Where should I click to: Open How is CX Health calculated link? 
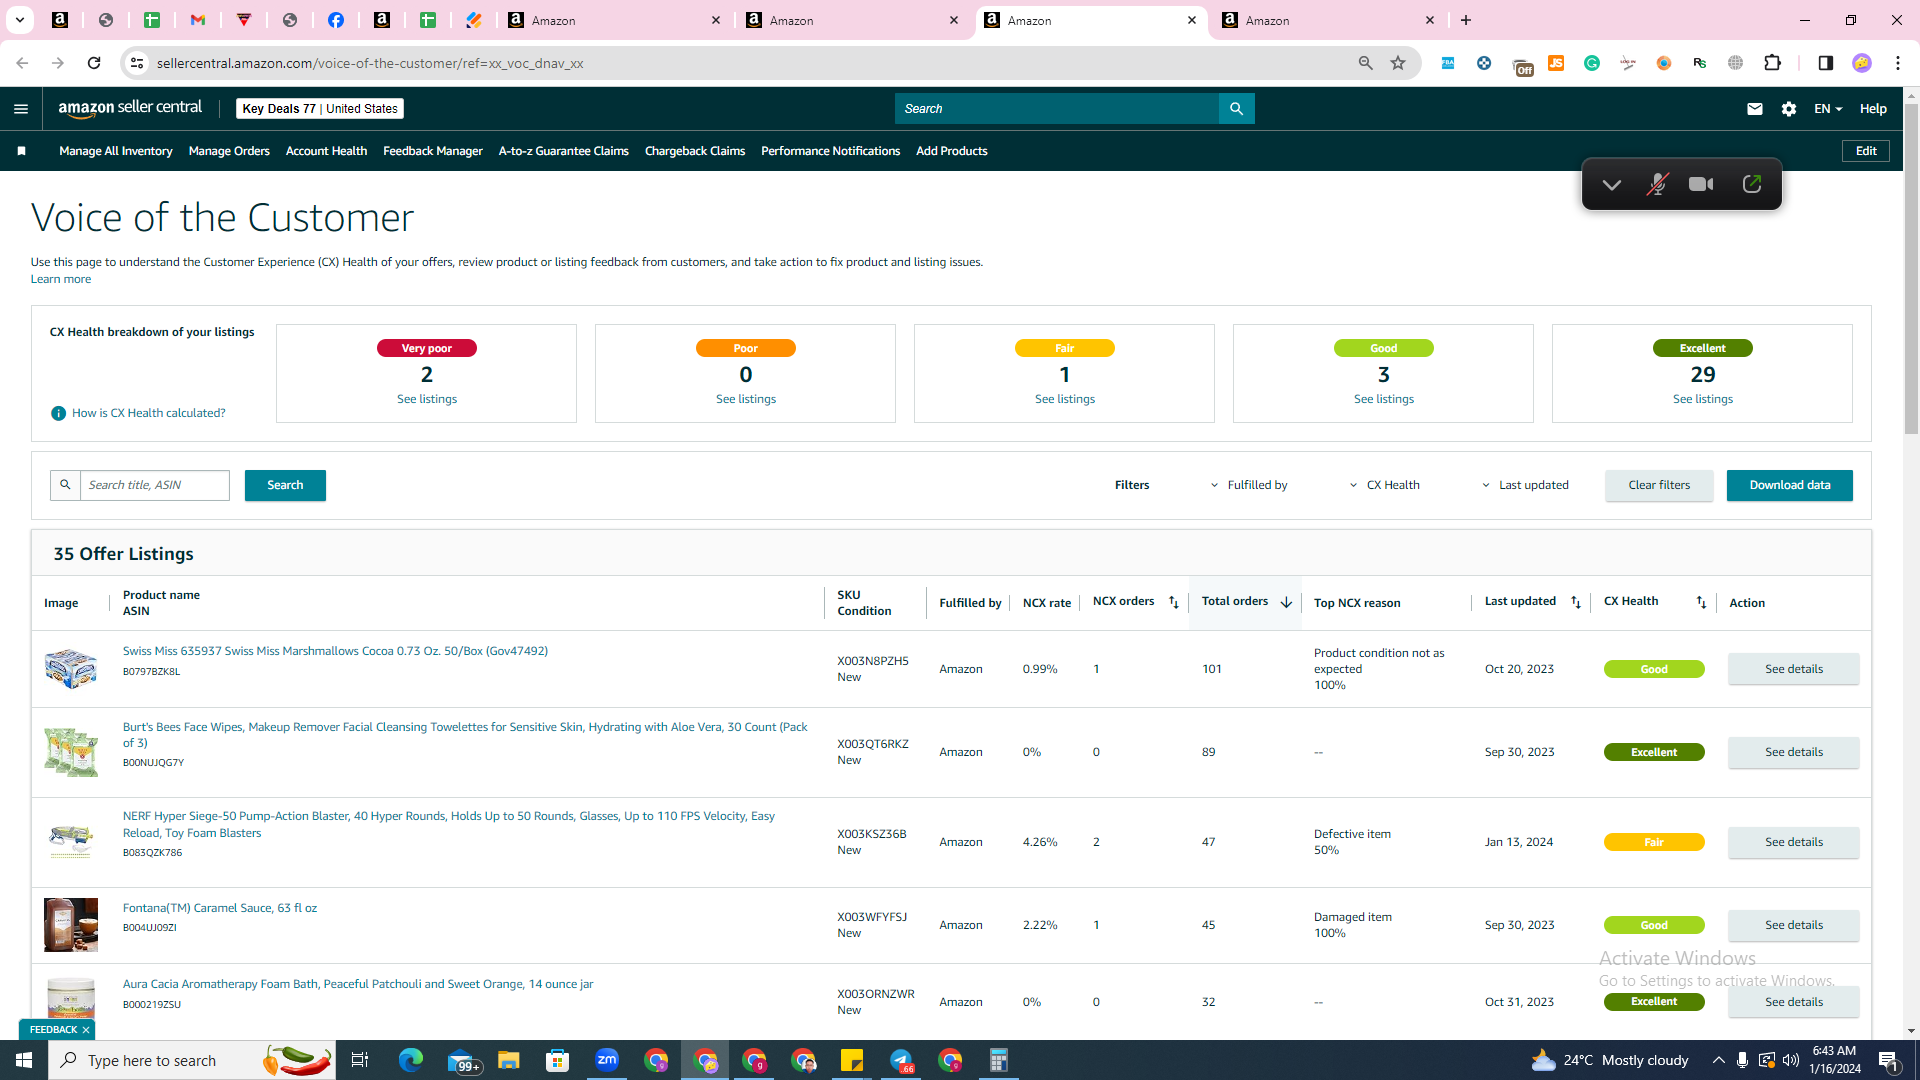click(149, 413)
